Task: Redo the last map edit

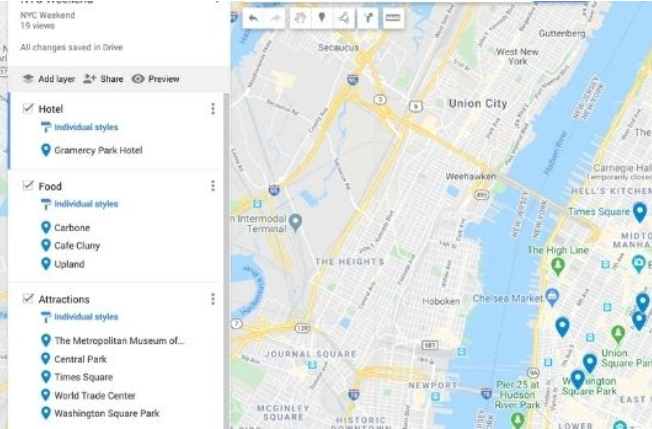Action: (x=275, y=18)
